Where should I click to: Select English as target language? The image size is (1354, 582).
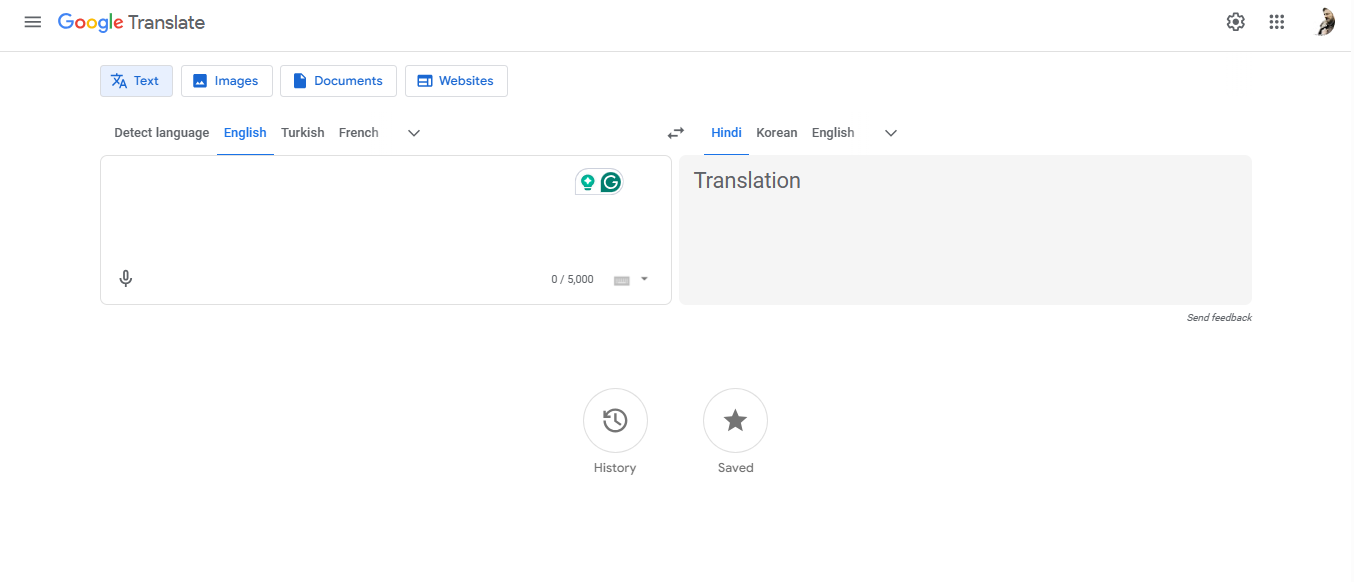(x=833, y=133)
